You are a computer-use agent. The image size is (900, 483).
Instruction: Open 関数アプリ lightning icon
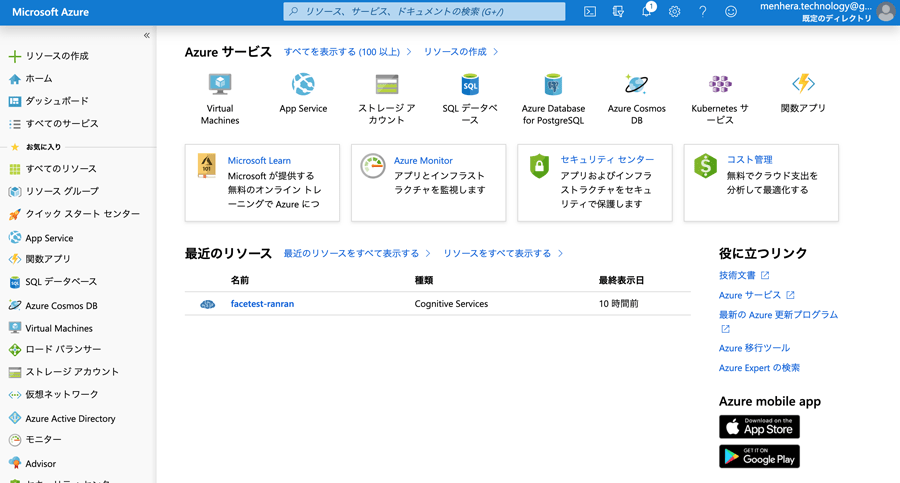click(803, 85)
